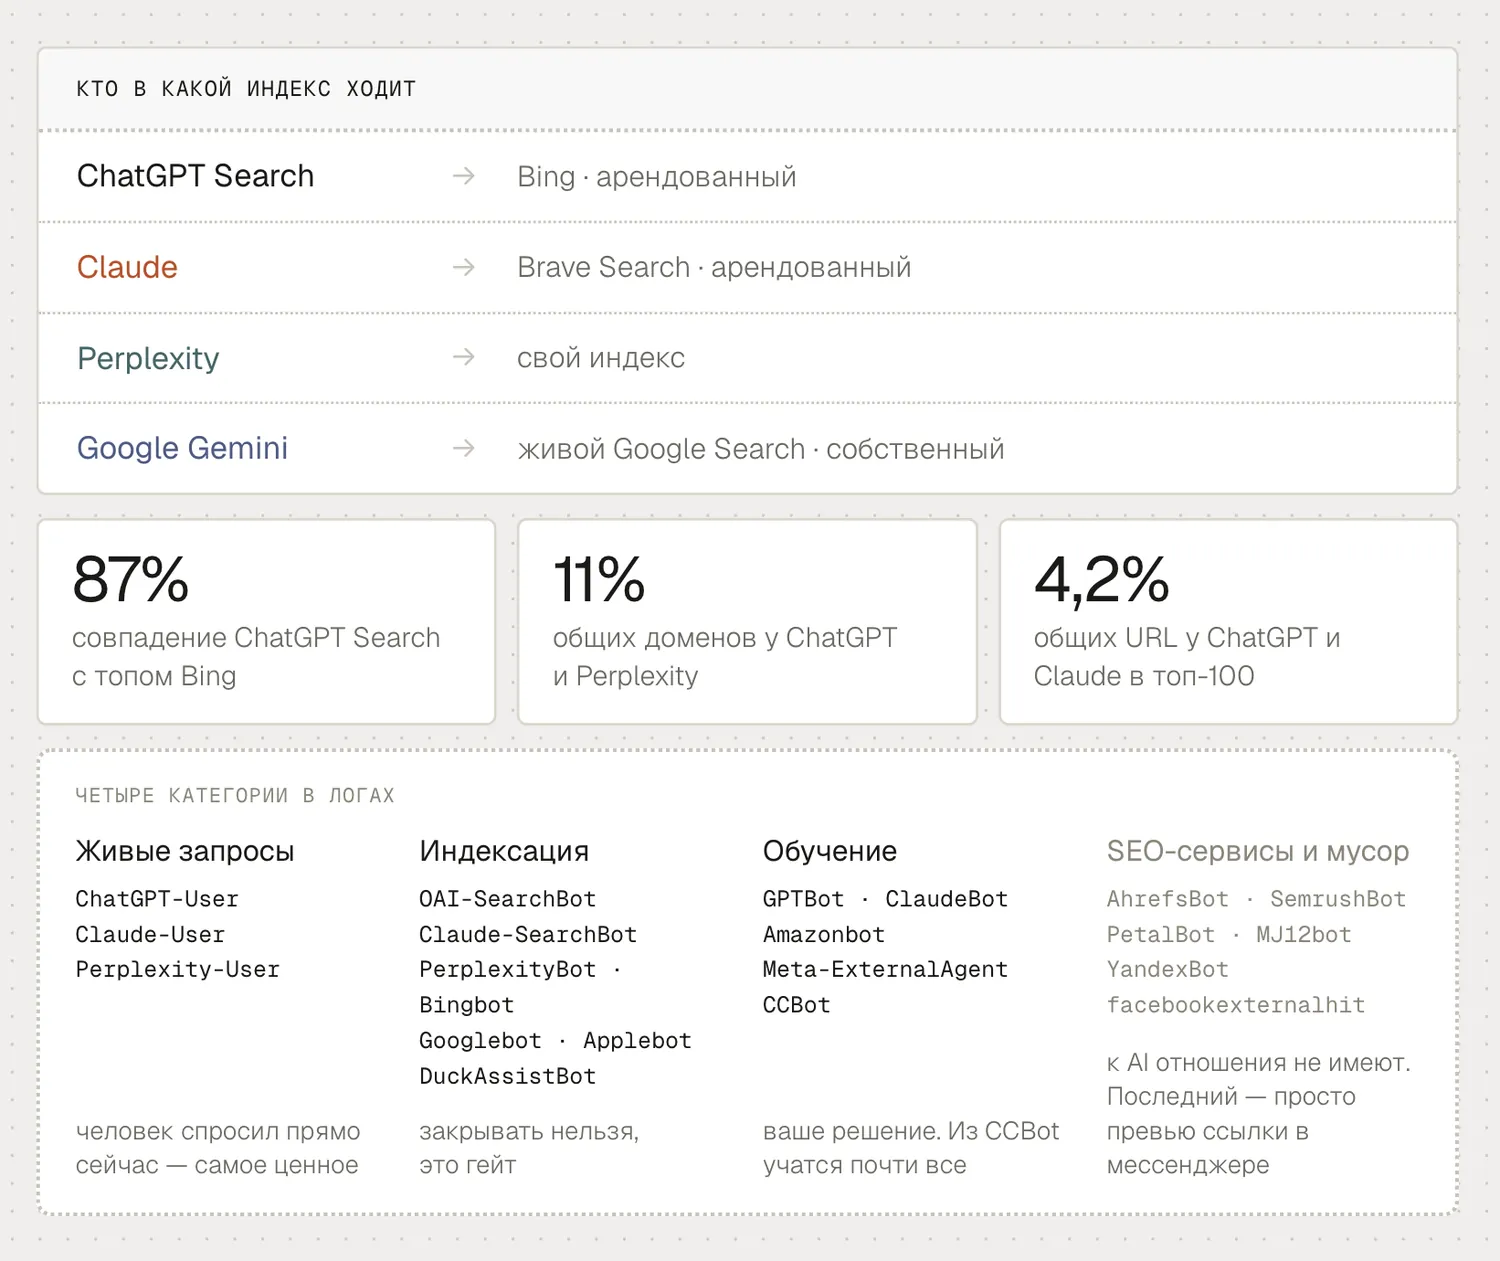Click the 'DuckAssistBot' entry
This screenshot has height=1261, width=1500.
tap(508, 1076)
